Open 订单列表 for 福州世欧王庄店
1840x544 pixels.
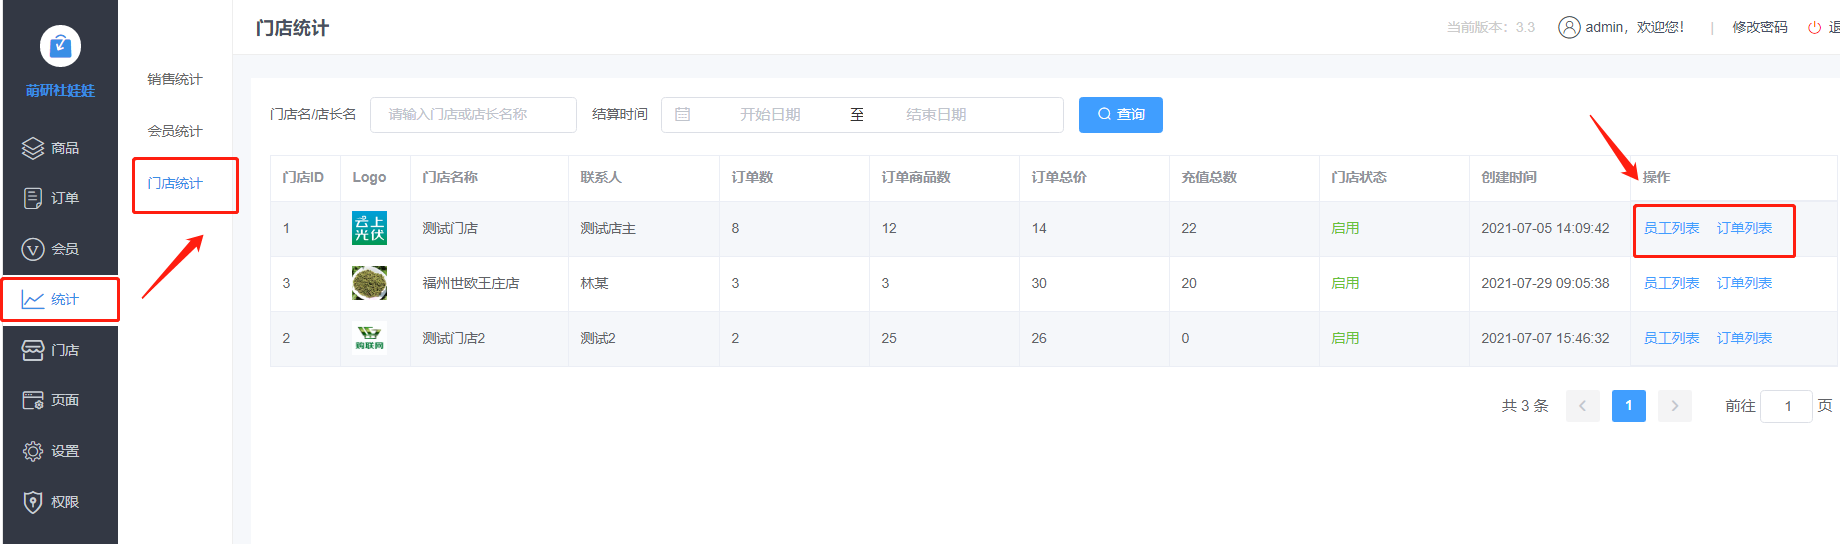[1744, 283]
